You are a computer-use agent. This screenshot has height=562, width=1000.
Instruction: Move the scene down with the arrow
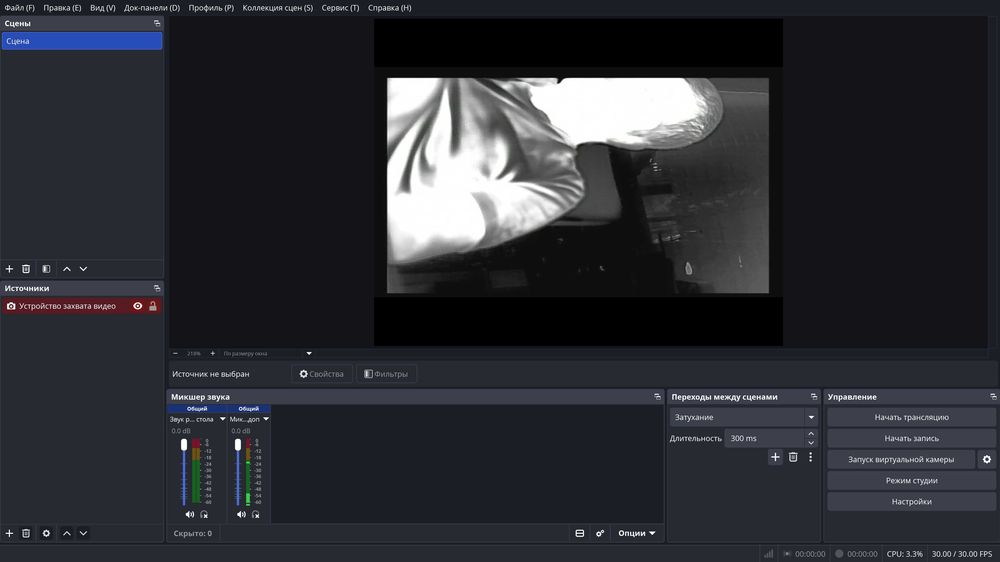coord(84,269)
